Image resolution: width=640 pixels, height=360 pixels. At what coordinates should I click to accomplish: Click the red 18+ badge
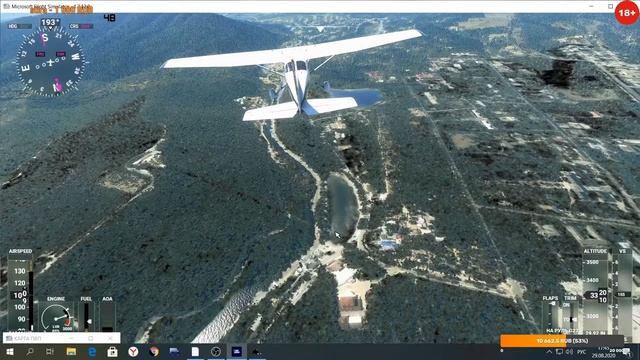coord(627,13)
